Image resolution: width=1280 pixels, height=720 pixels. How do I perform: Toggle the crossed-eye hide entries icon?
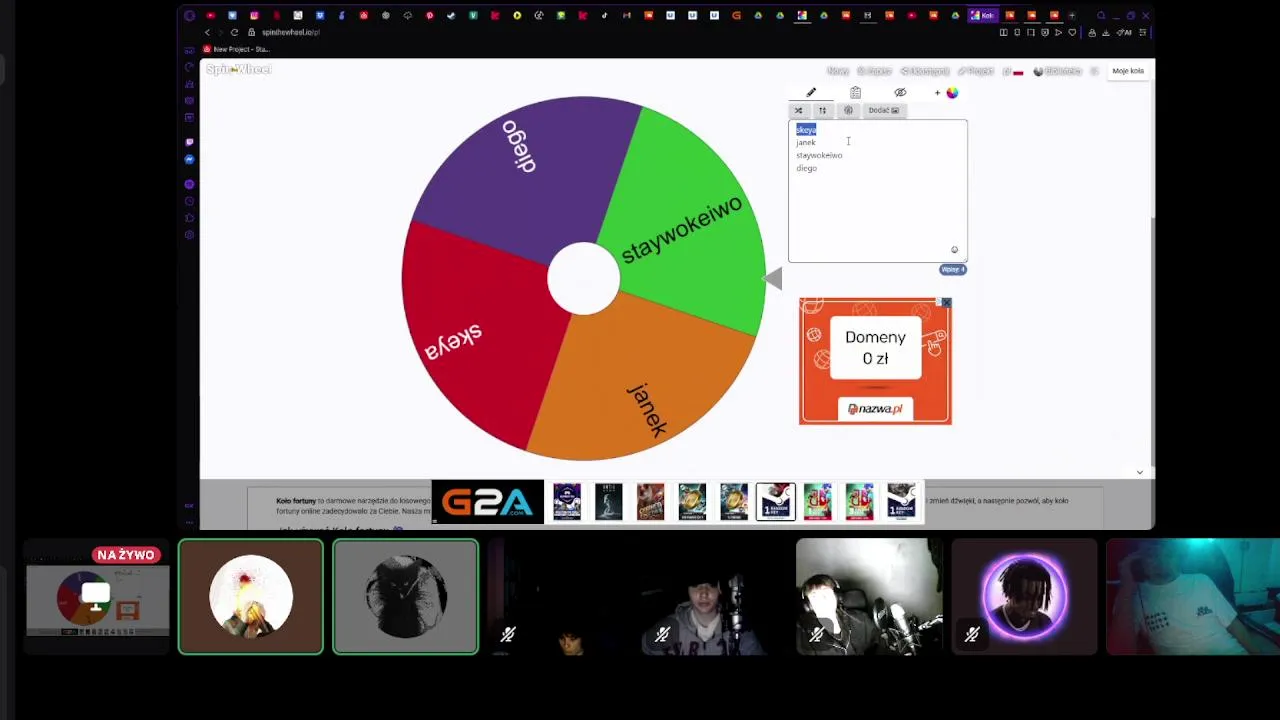point(900,93)
